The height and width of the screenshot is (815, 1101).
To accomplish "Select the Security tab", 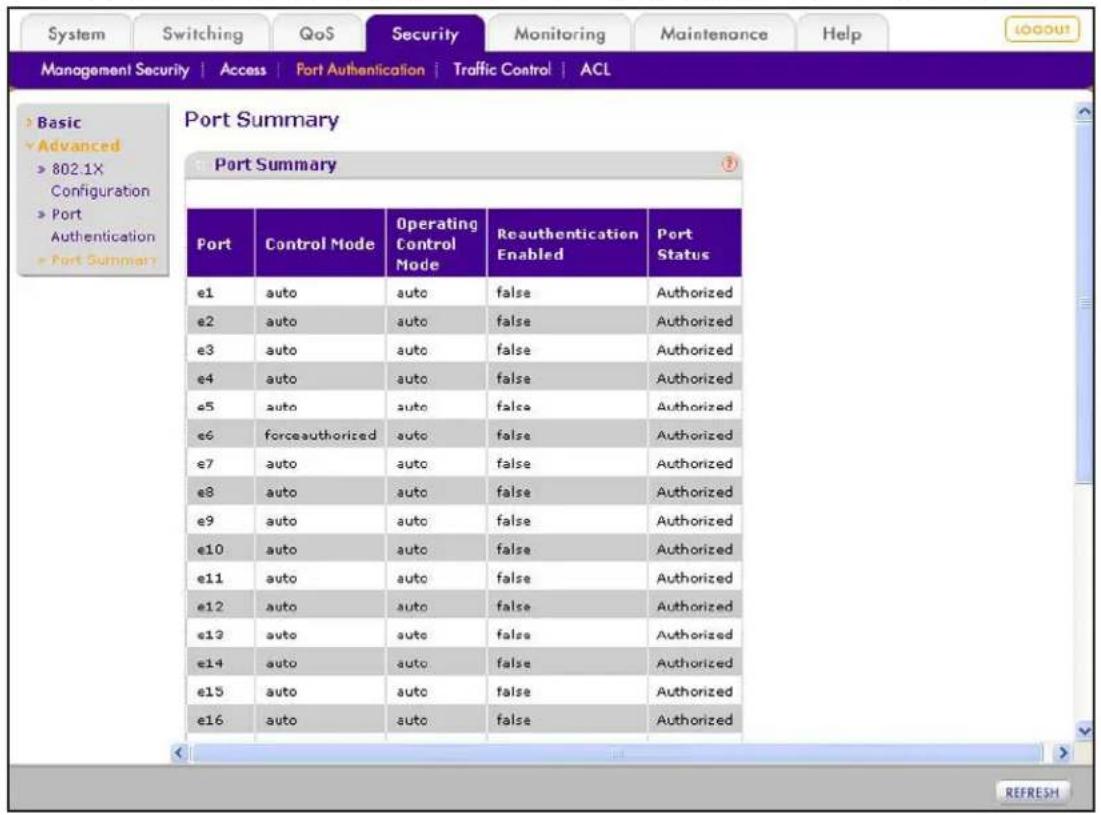I will [425, 34].
